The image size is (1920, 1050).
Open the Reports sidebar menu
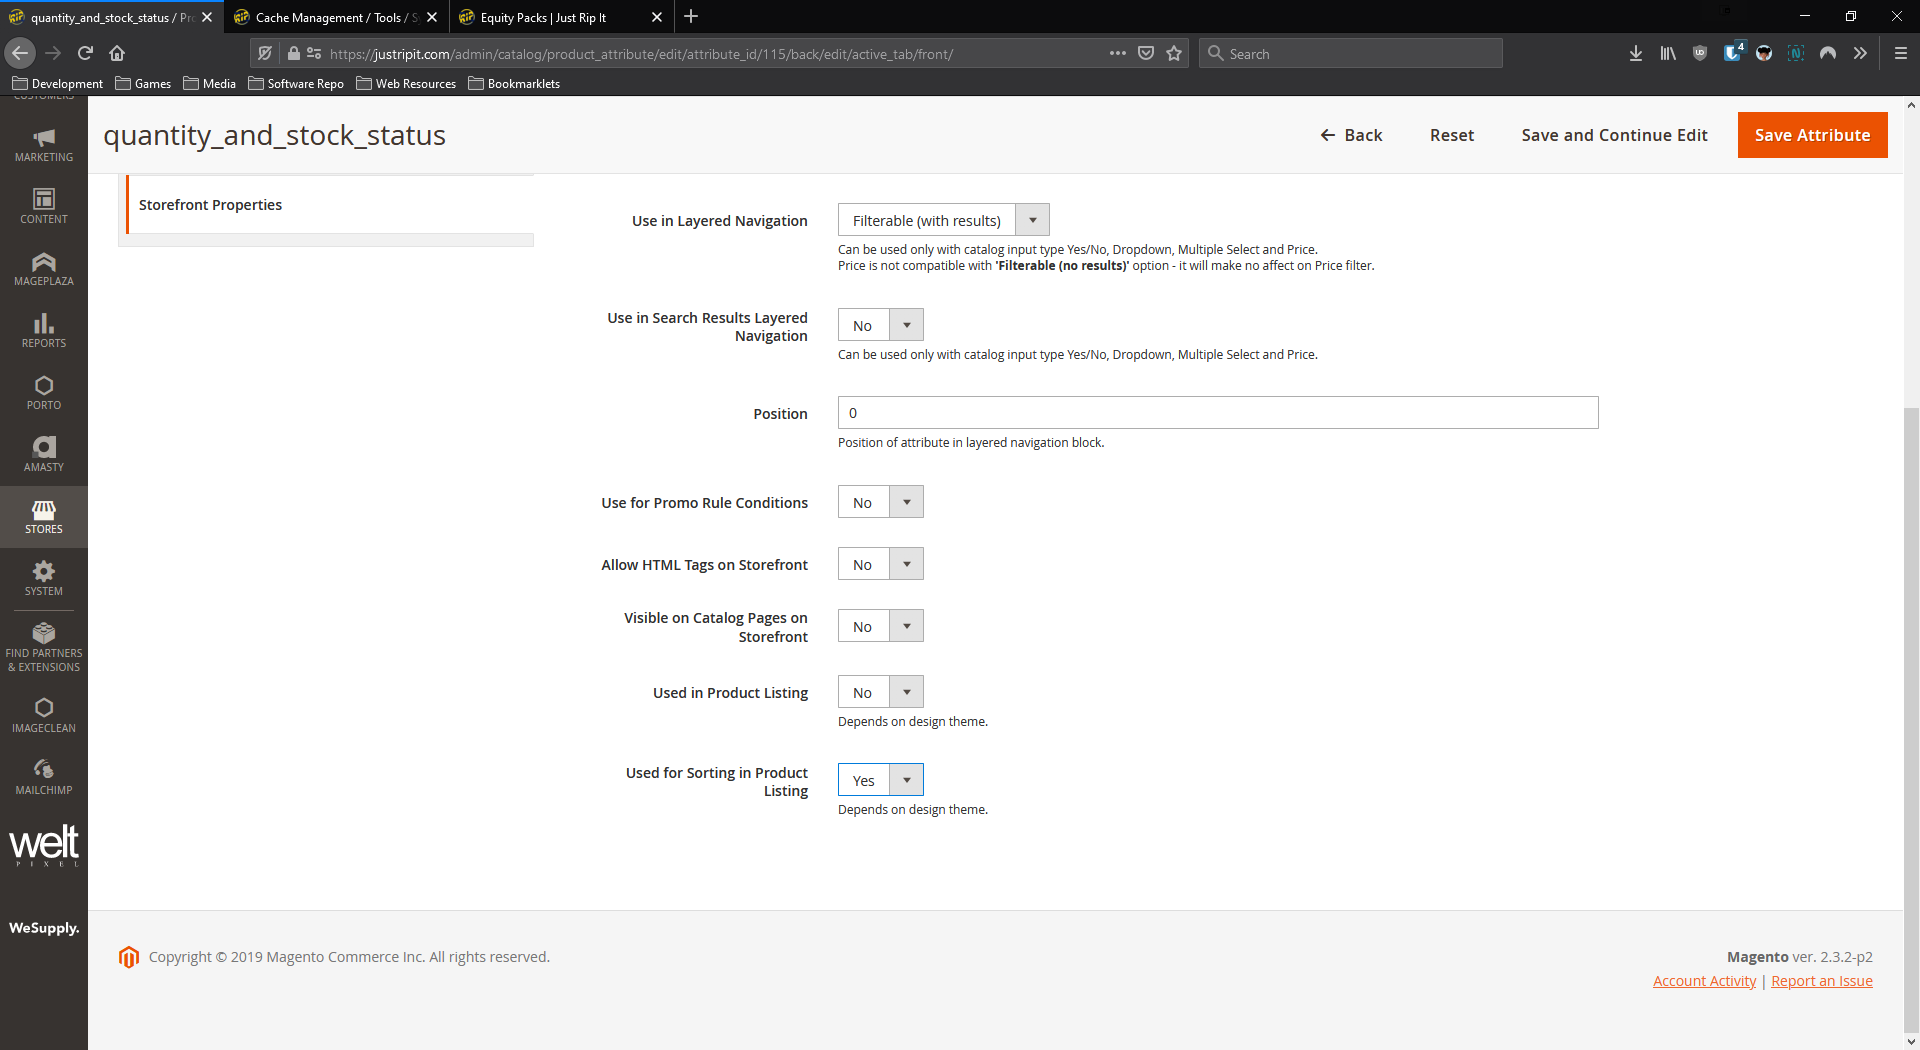point(44,331)
